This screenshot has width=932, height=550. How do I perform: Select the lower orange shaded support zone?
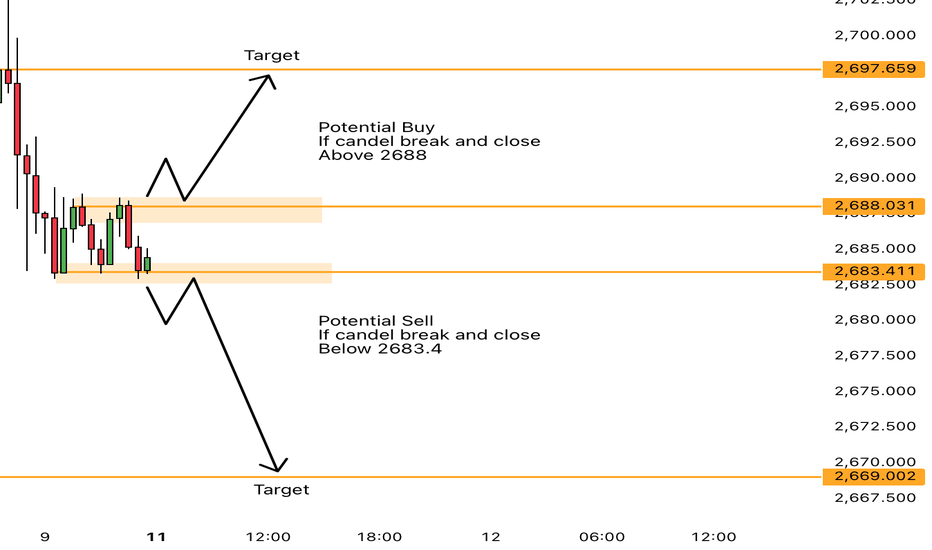coord(194,273)
